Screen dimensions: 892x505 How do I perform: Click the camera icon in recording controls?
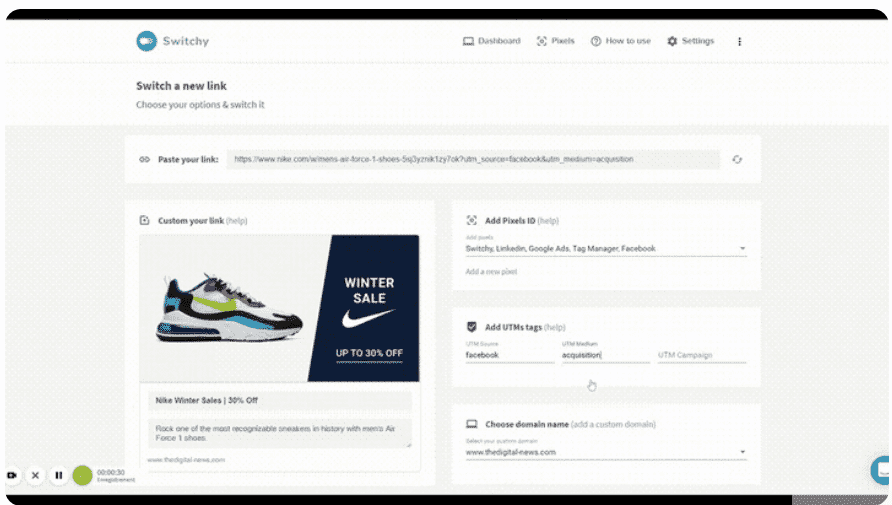point(12,475)
